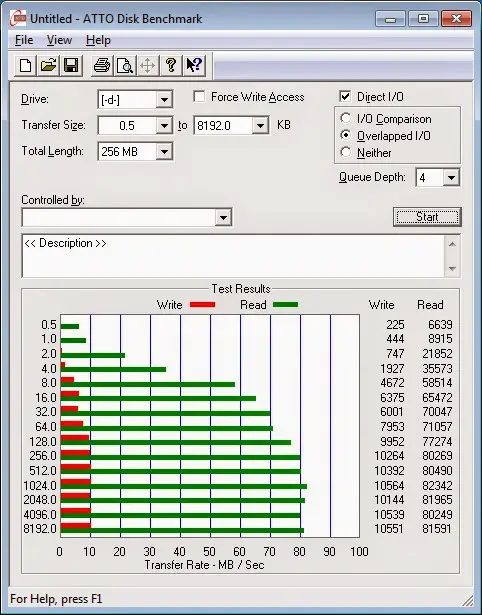Activate the context help arrow-question icon
Viewport: 482px width, 615px height.
pyautogui.click(x=194, y=66)
